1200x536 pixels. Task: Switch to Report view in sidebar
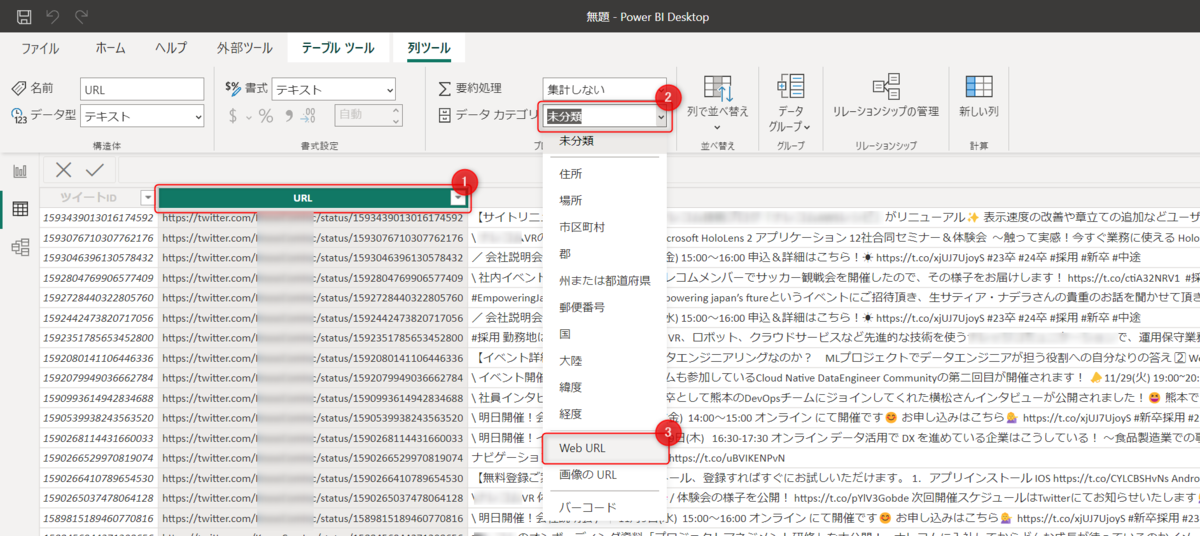(x=19, y=171)
